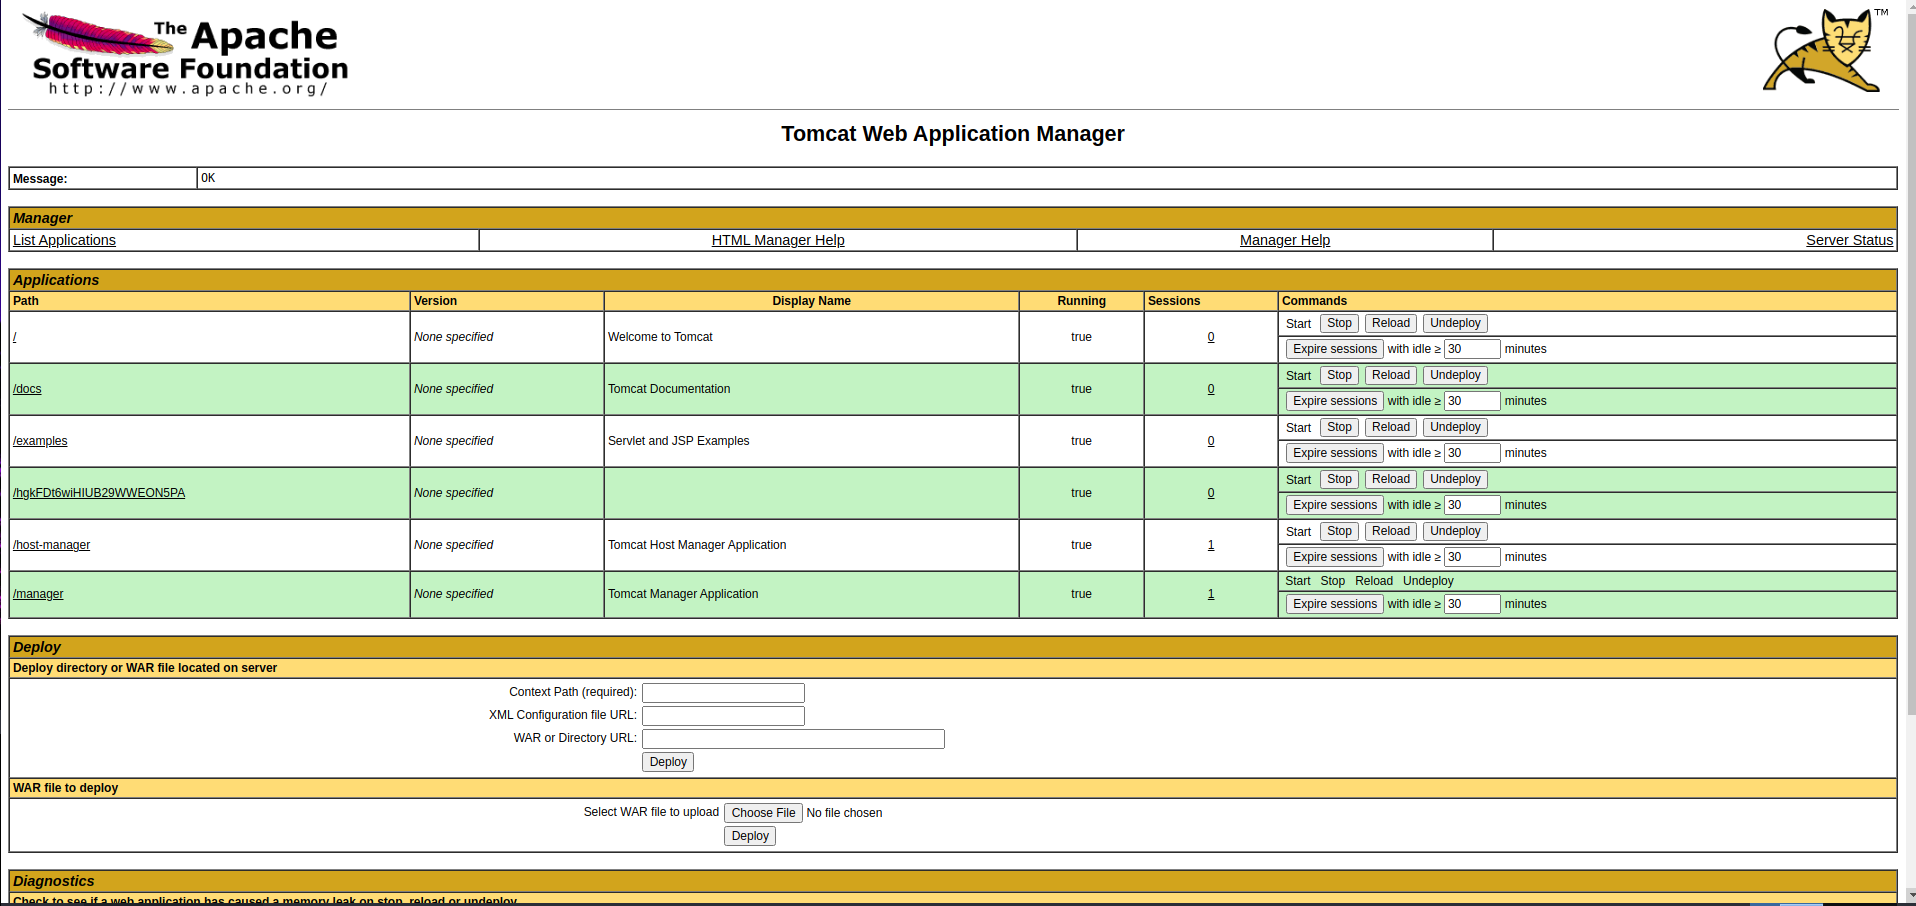The width and height of the screenshot is (1916, 906).
Task: Go to Server Status
Action: click(1849, 240)
